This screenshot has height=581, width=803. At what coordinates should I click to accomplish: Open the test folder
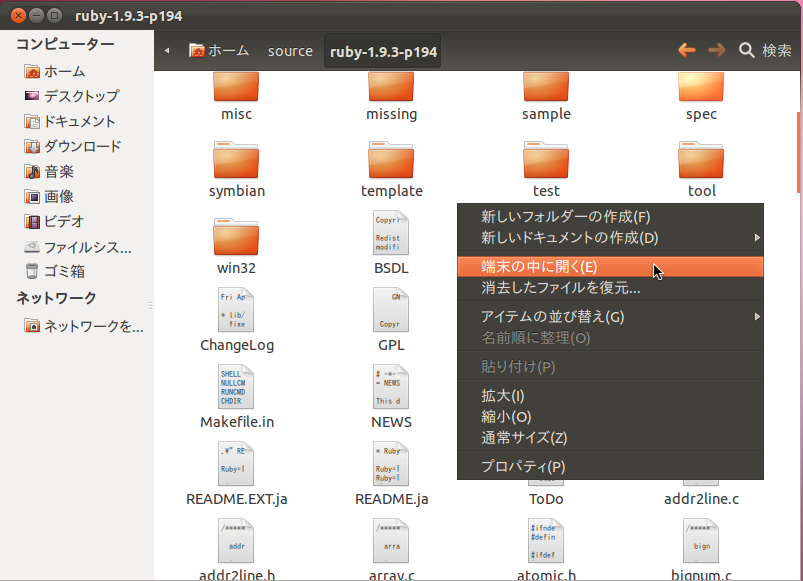546,160
